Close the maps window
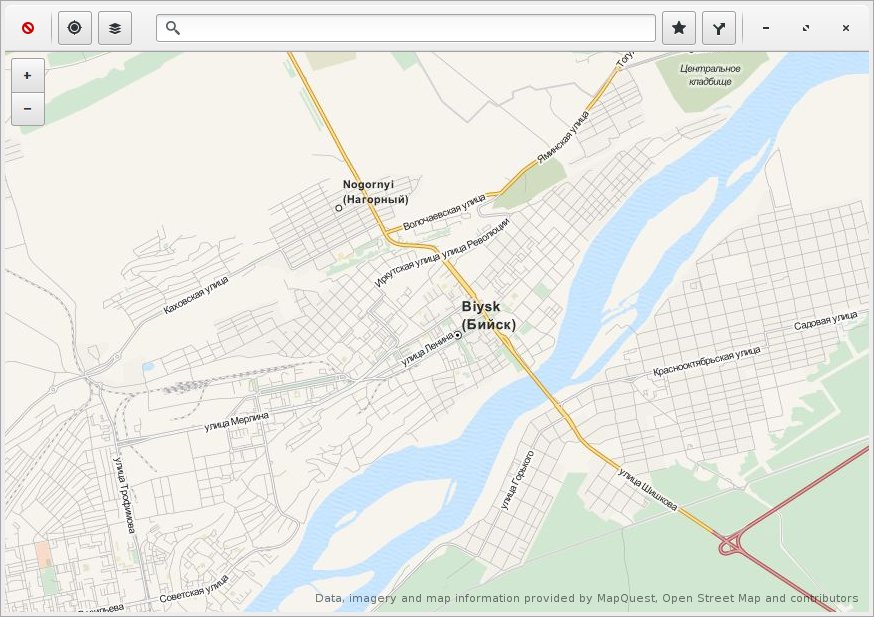This screenshot has width=874, height=617. pos(846,28)
